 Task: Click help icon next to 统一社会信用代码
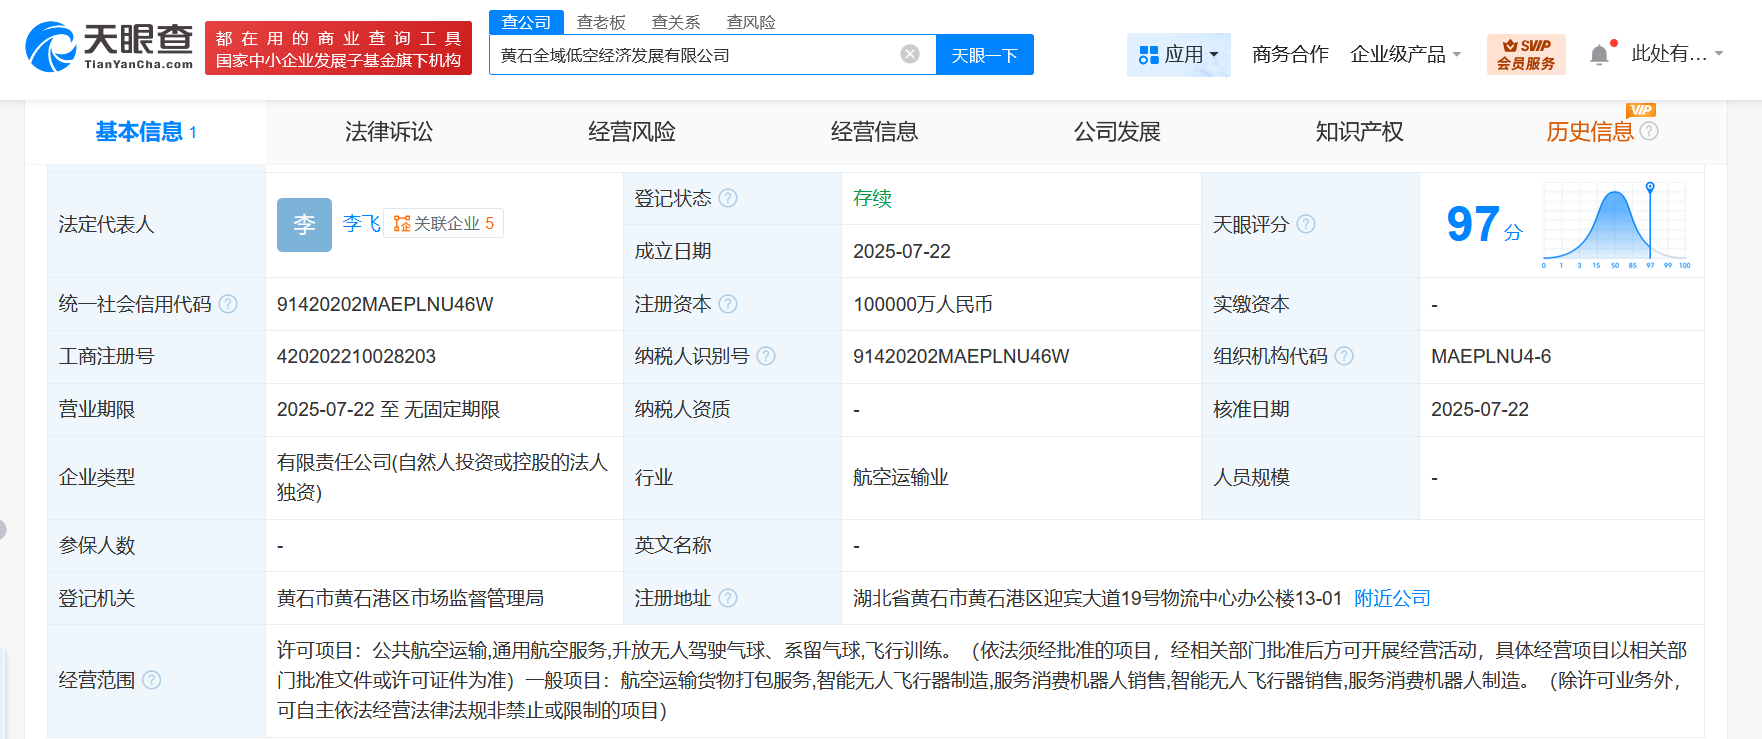coord(228,304)
